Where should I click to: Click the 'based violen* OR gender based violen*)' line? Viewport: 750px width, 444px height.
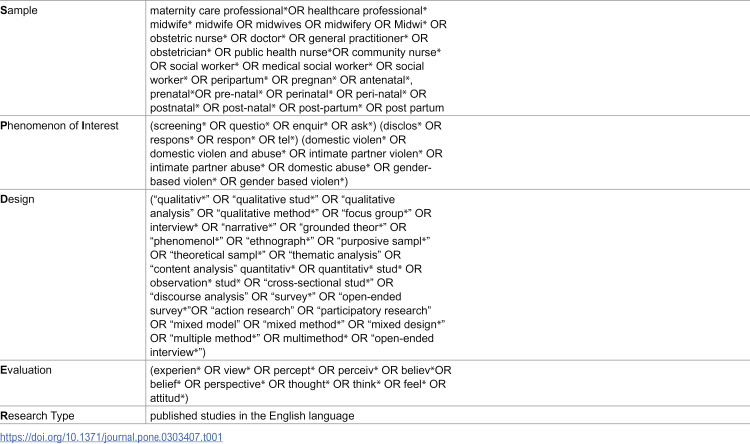click(x=249, y=181)
